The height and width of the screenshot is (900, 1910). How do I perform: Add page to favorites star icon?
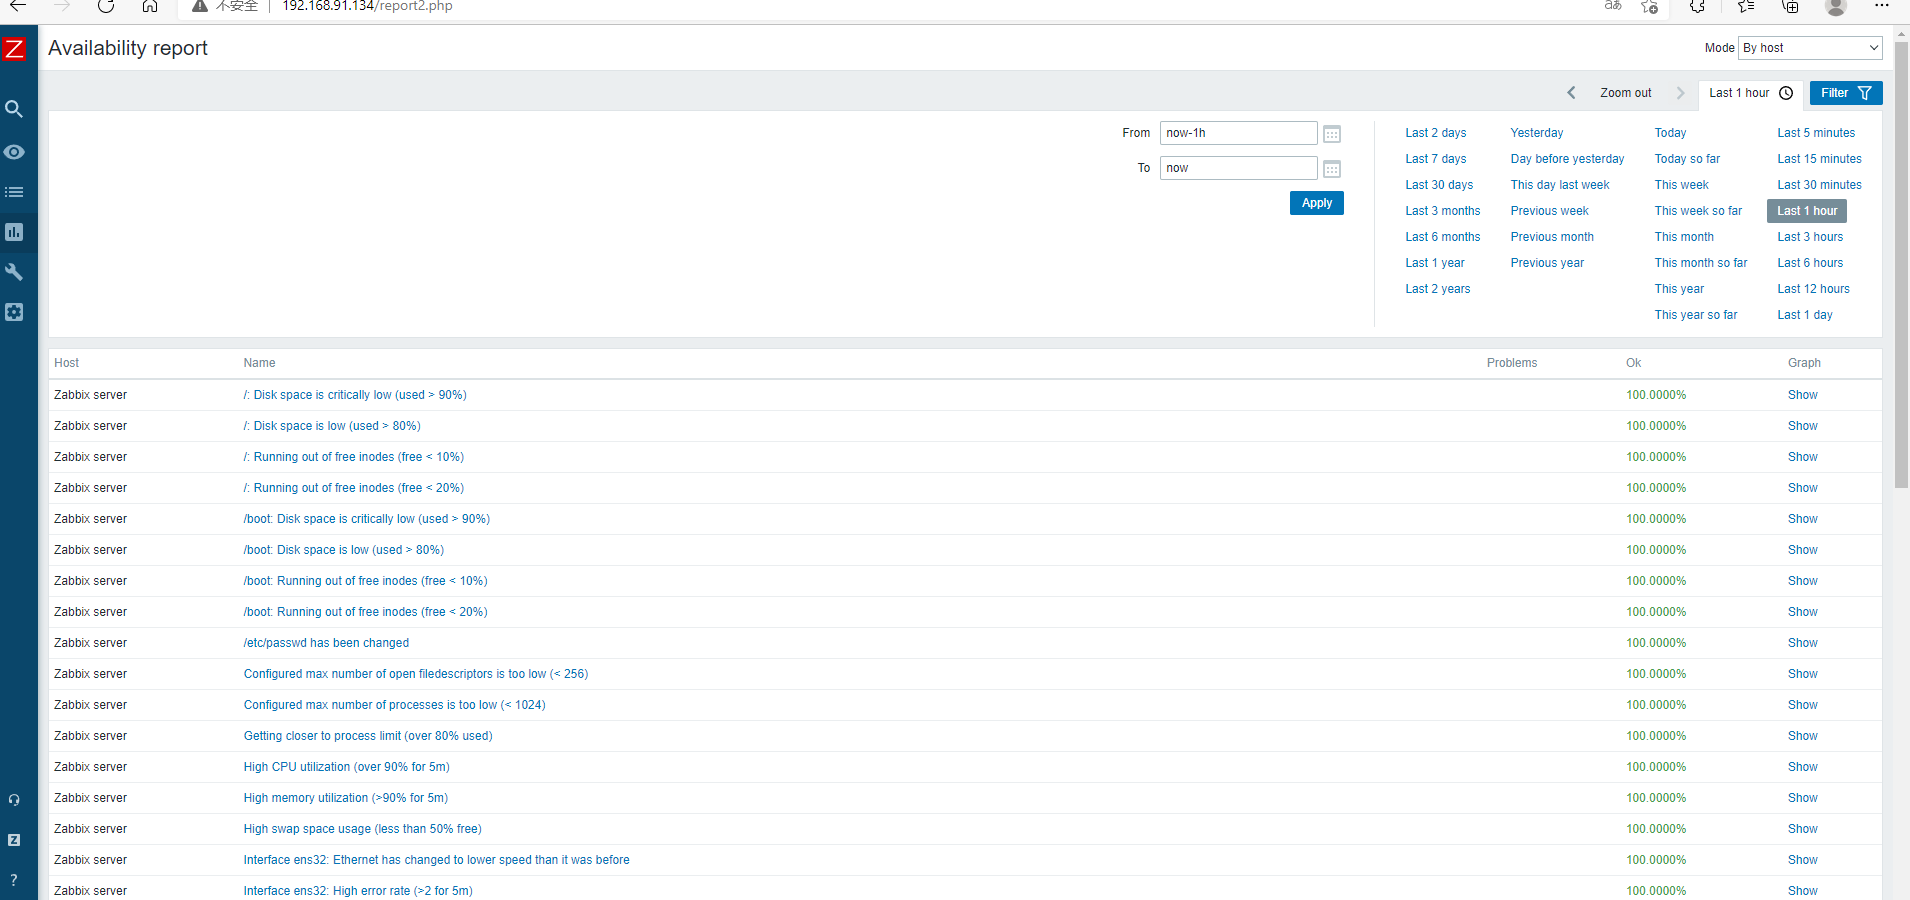pos(1649,6)
